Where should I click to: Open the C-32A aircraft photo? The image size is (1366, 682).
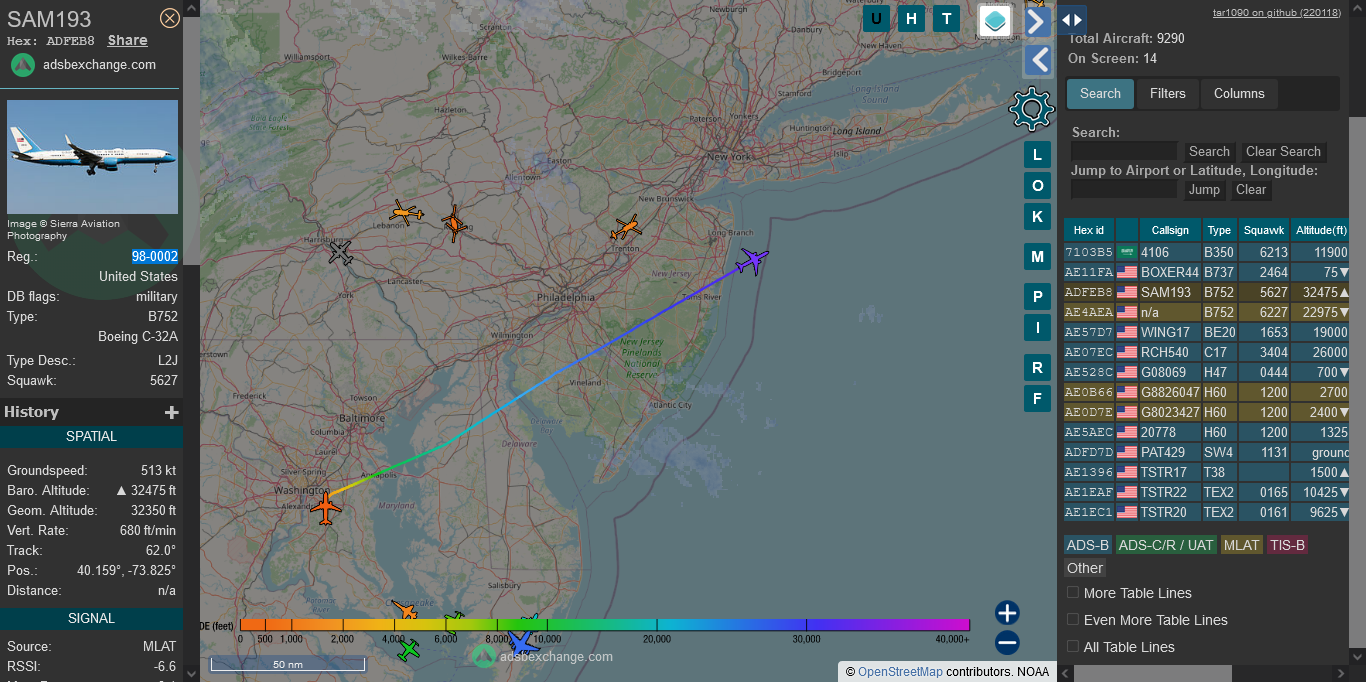click(x=93, y=157)
